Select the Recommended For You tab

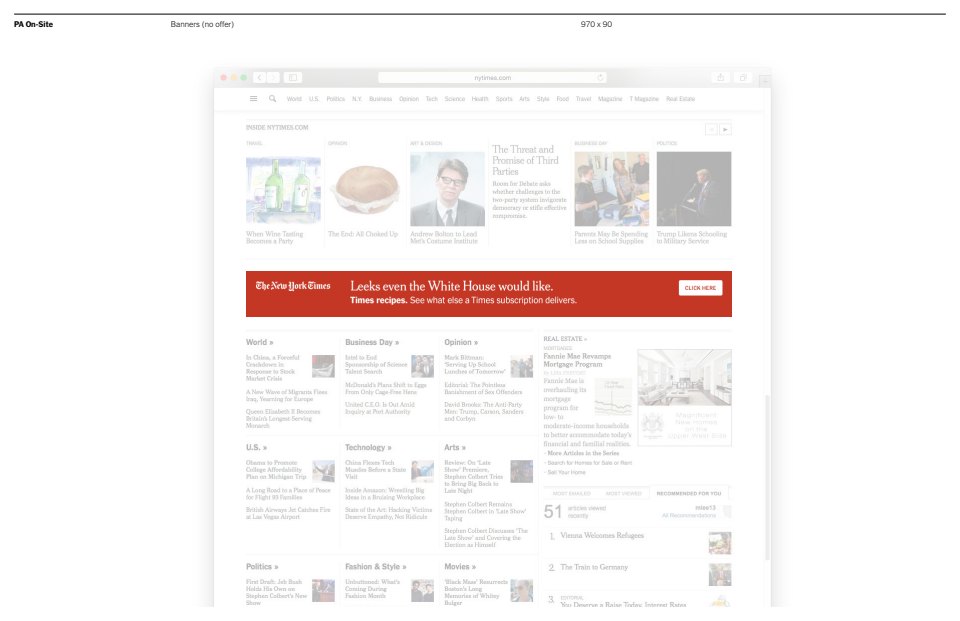tap(689, 494)
